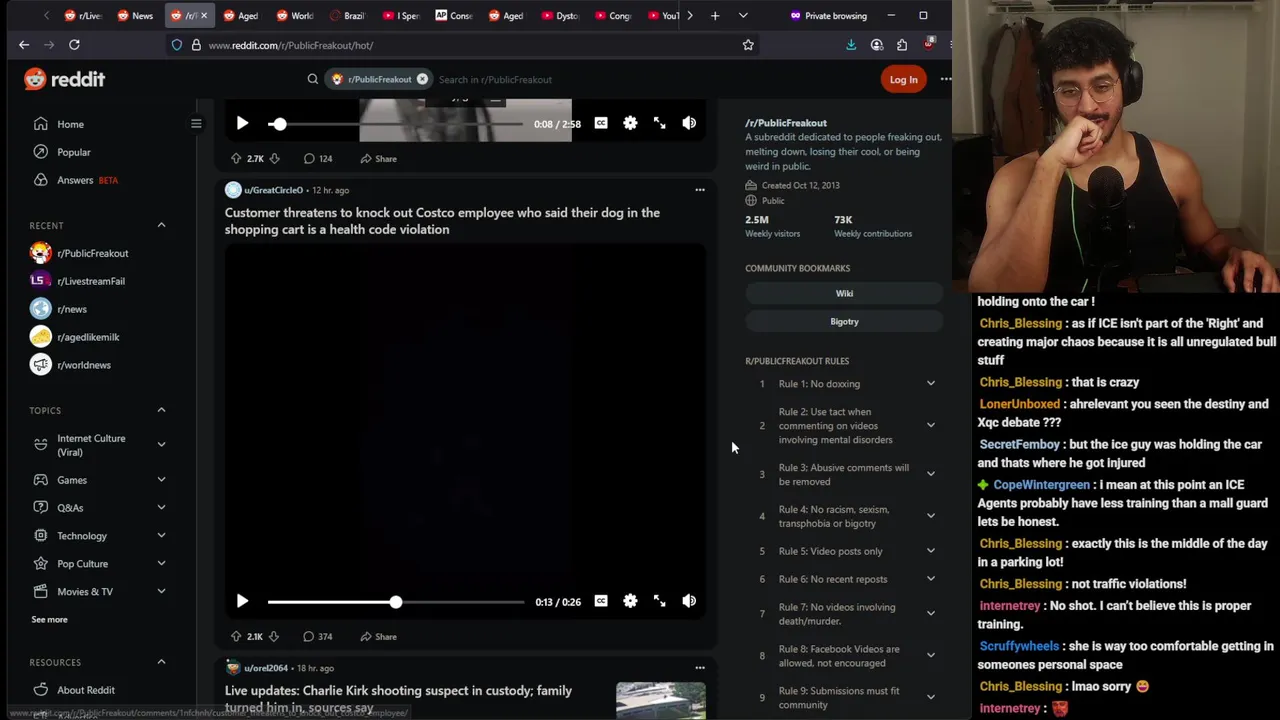
Task: Open the Costco post three-dot menu
Action: pos(700,190)
